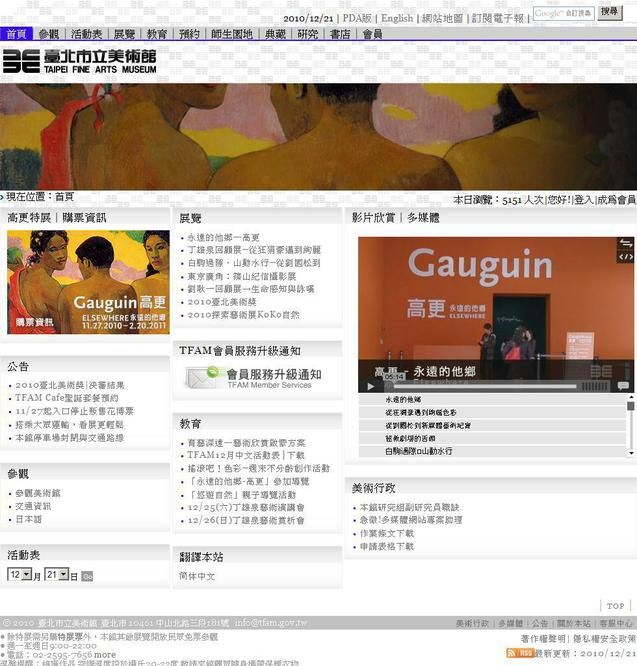The height and width of the screenshot is (666, 637).
Task: Open 隱私權安全政策 privacy link
Action: pos(604,639)
